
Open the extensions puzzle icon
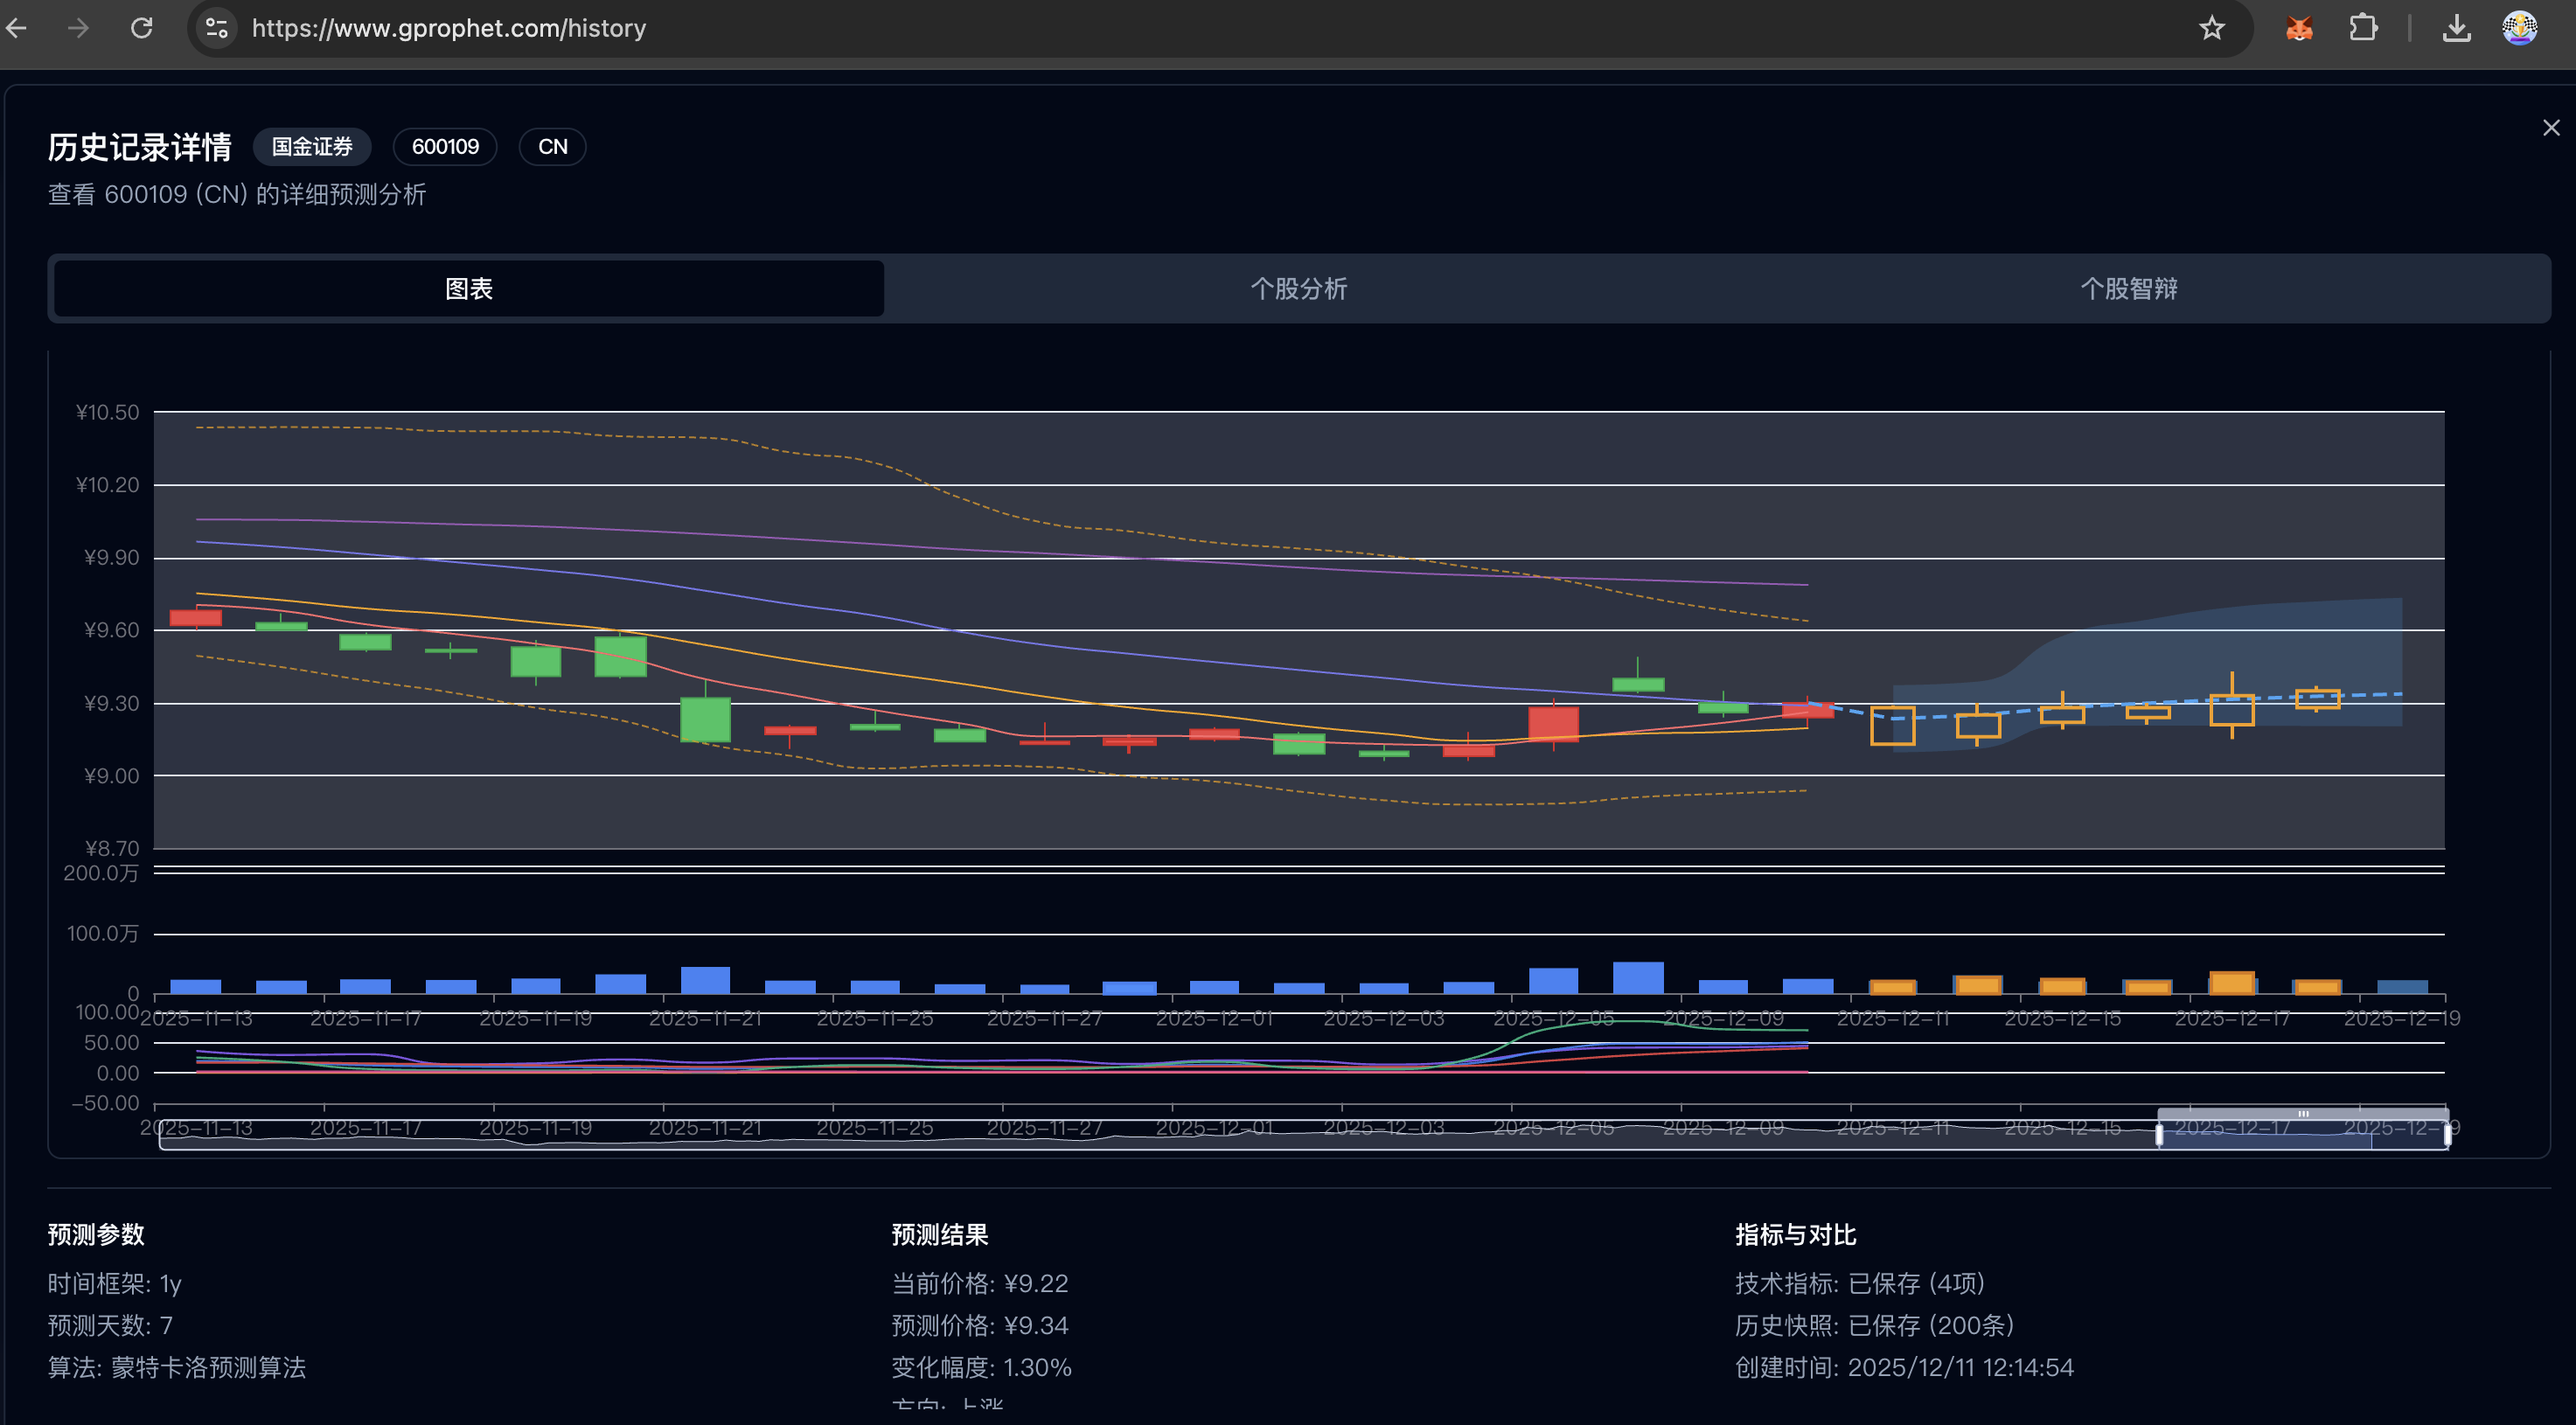tap(2363, 28)
